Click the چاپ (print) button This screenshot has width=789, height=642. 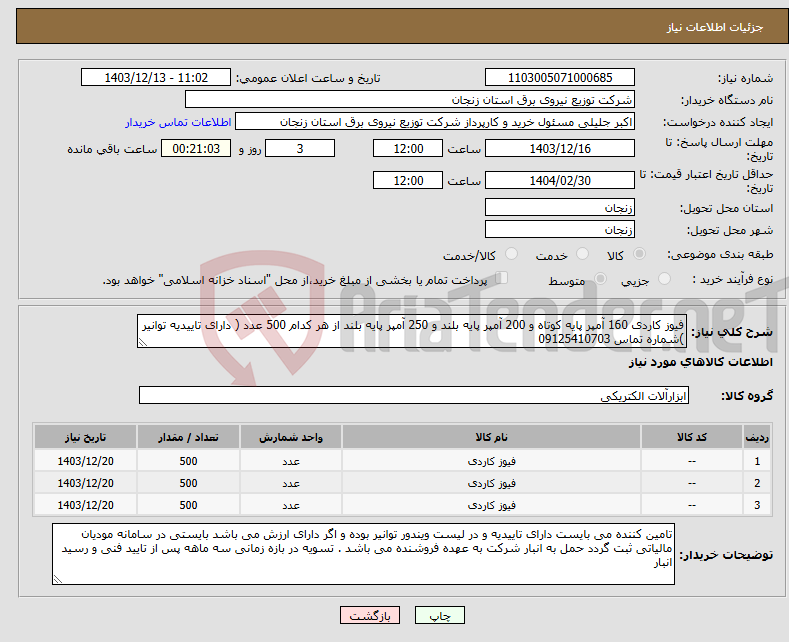[439, 615]
